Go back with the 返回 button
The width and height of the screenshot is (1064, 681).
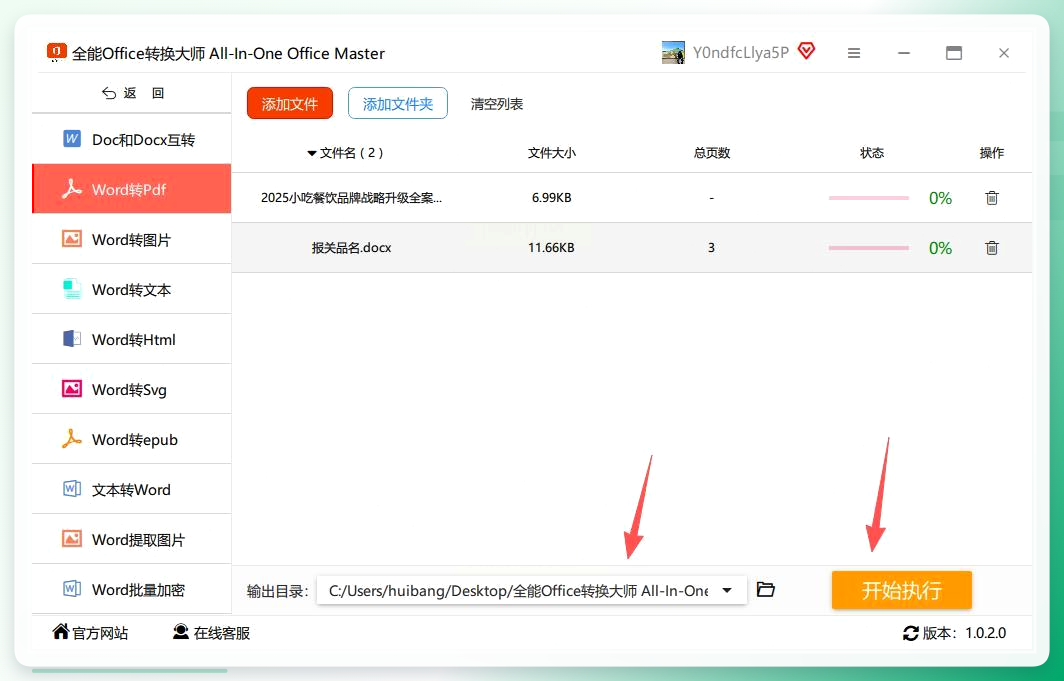point(132,93)
